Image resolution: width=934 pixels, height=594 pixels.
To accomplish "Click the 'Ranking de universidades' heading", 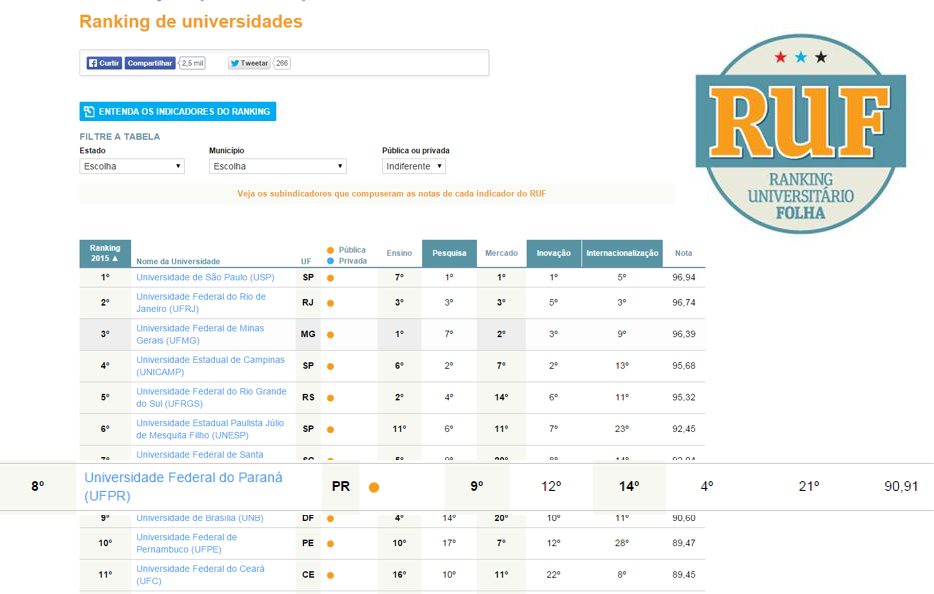I will point(191,22).
